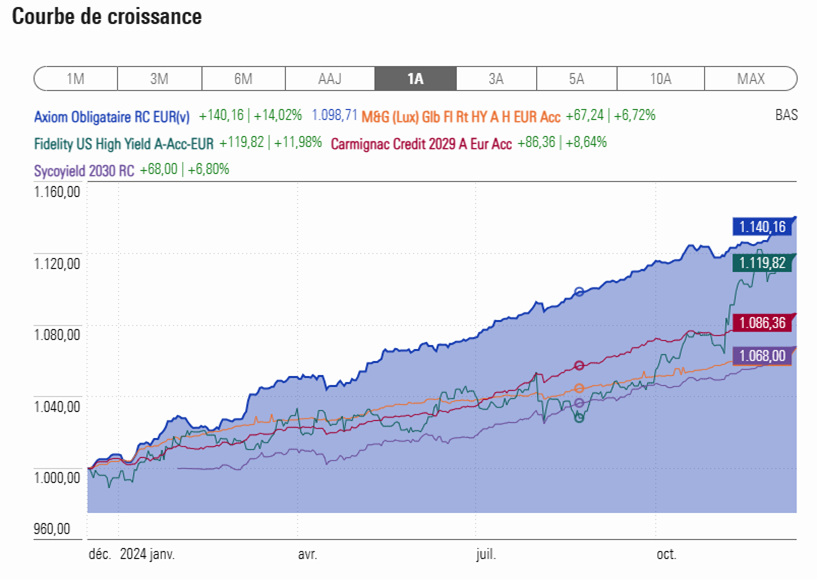
Task: Click the circle marker on blue Axiom line
Action: tap(579, 292)
